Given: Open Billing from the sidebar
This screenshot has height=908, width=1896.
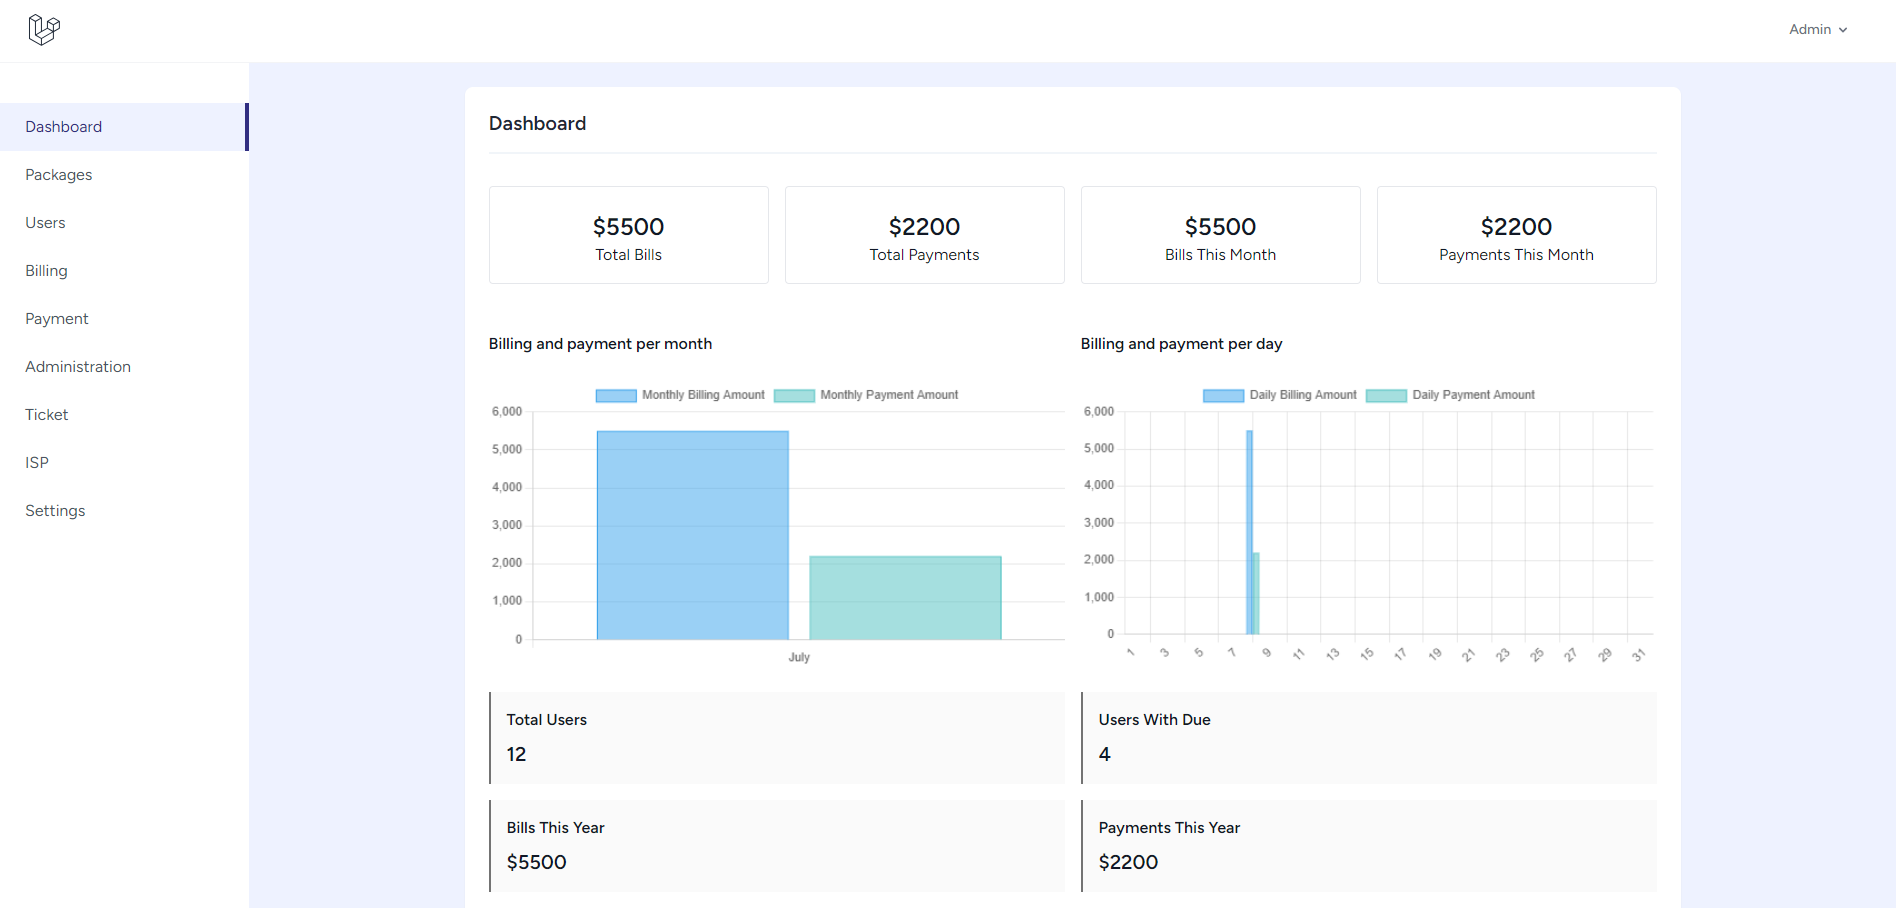Looking at the screenshot, I should pyautogui.click(x=46, y=270).
